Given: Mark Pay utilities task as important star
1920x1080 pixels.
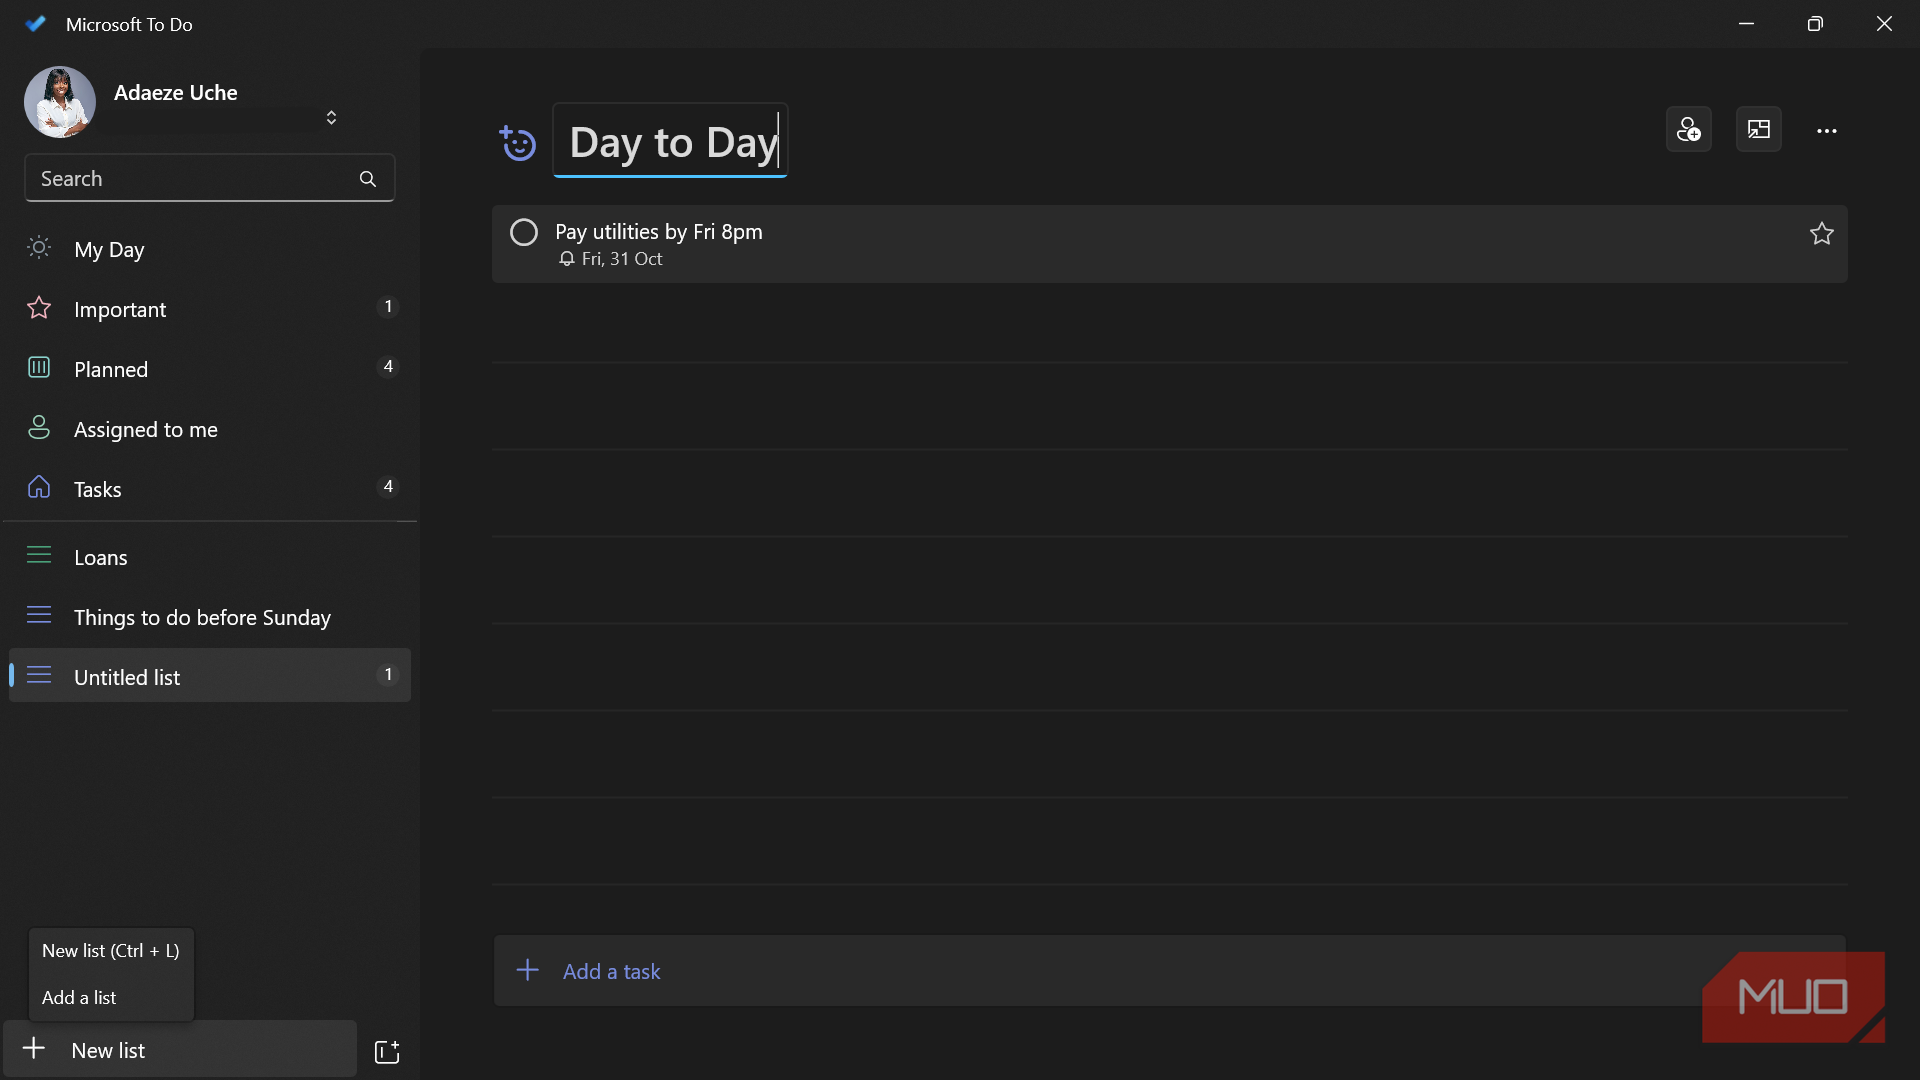Looking at the screenshot, I should [x=1822, y=234].
